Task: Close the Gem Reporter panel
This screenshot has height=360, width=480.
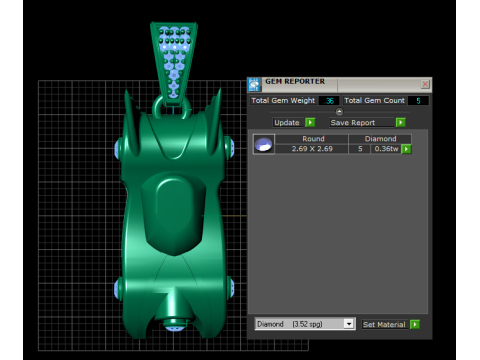Action: pos(425,84)
